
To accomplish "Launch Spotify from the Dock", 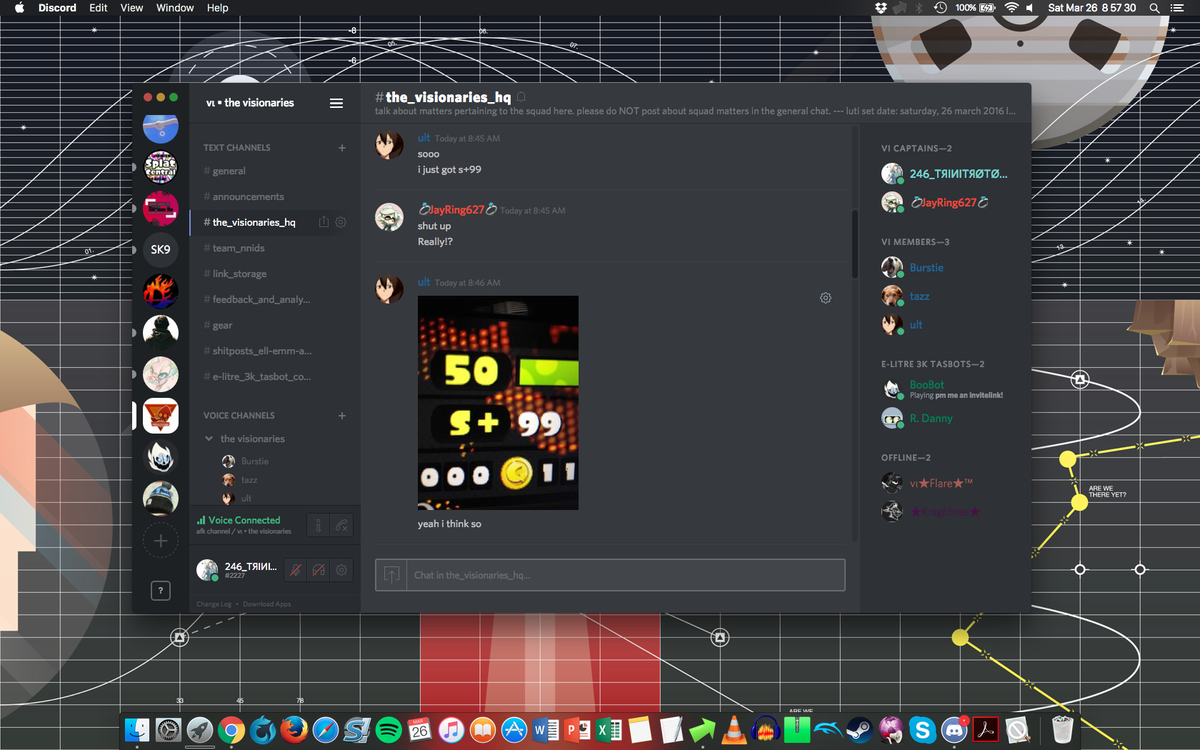I will tap(387, 731).
